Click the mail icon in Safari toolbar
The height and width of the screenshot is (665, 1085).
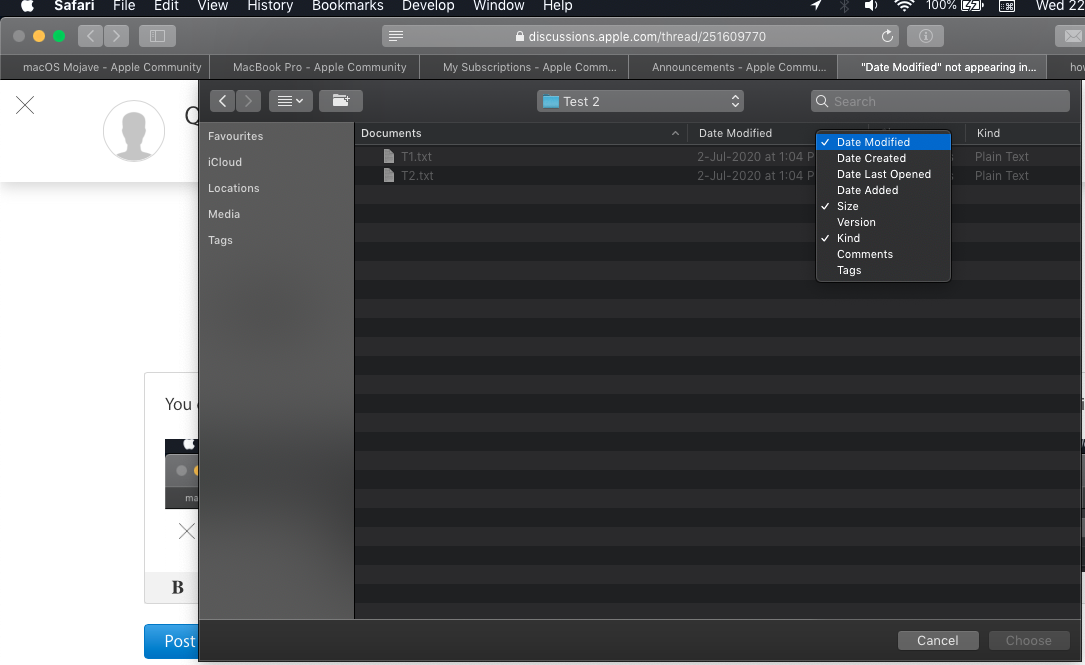(1072, 36)
